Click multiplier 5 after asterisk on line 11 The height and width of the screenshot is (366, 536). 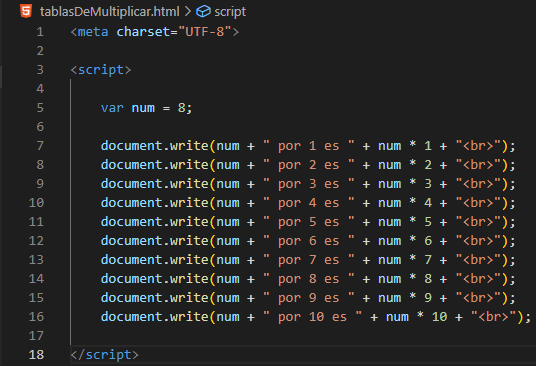(x=428, y=222)
